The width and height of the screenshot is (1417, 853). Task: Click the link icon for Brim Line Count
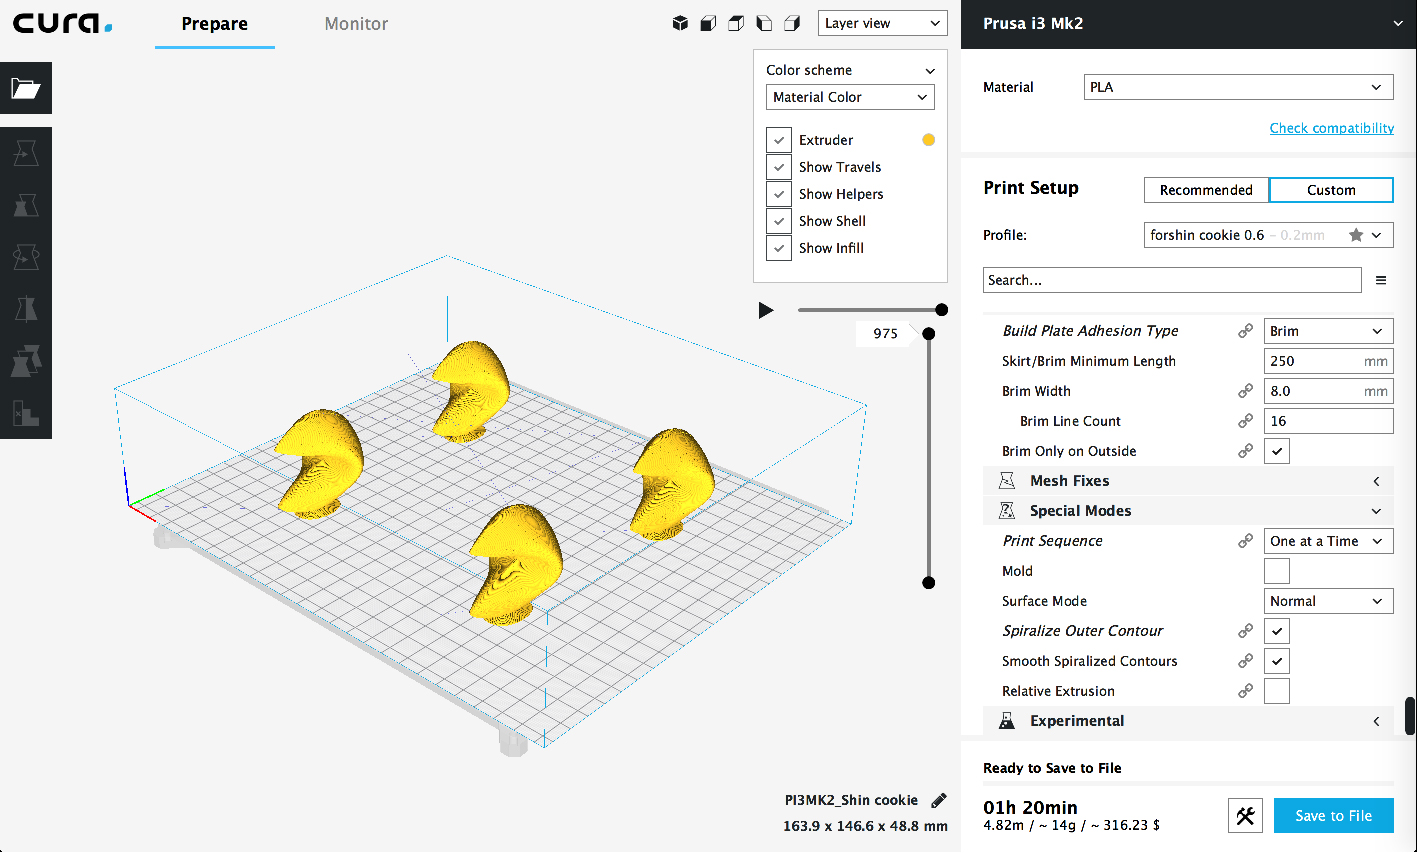coord(1245,421)
